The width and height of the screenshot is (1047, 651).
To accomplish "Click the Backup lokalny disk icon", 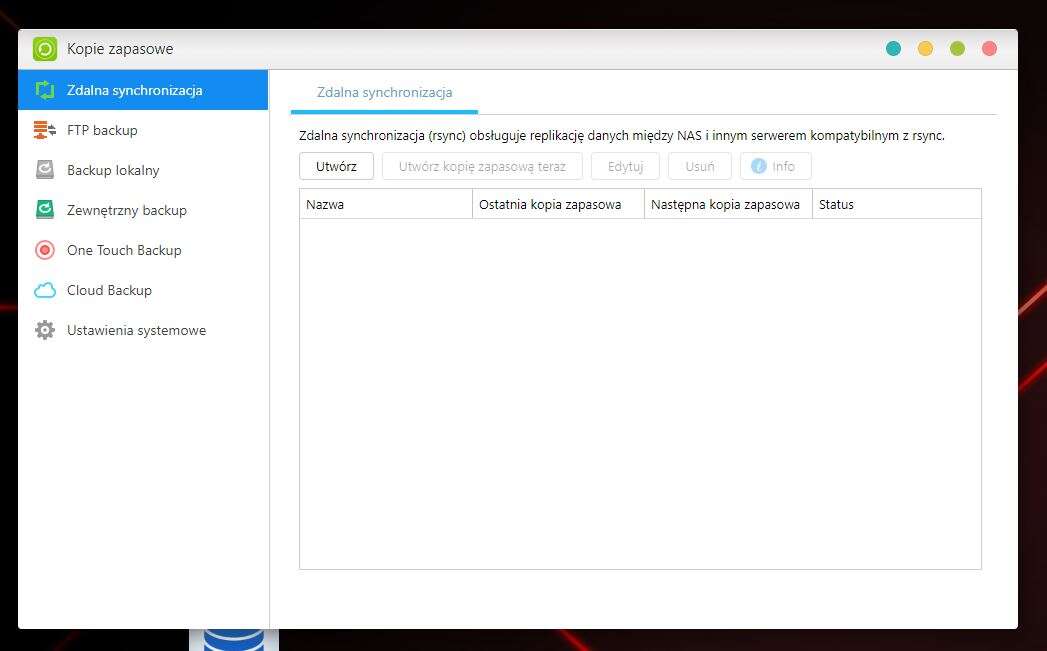I will click(45, 170).
